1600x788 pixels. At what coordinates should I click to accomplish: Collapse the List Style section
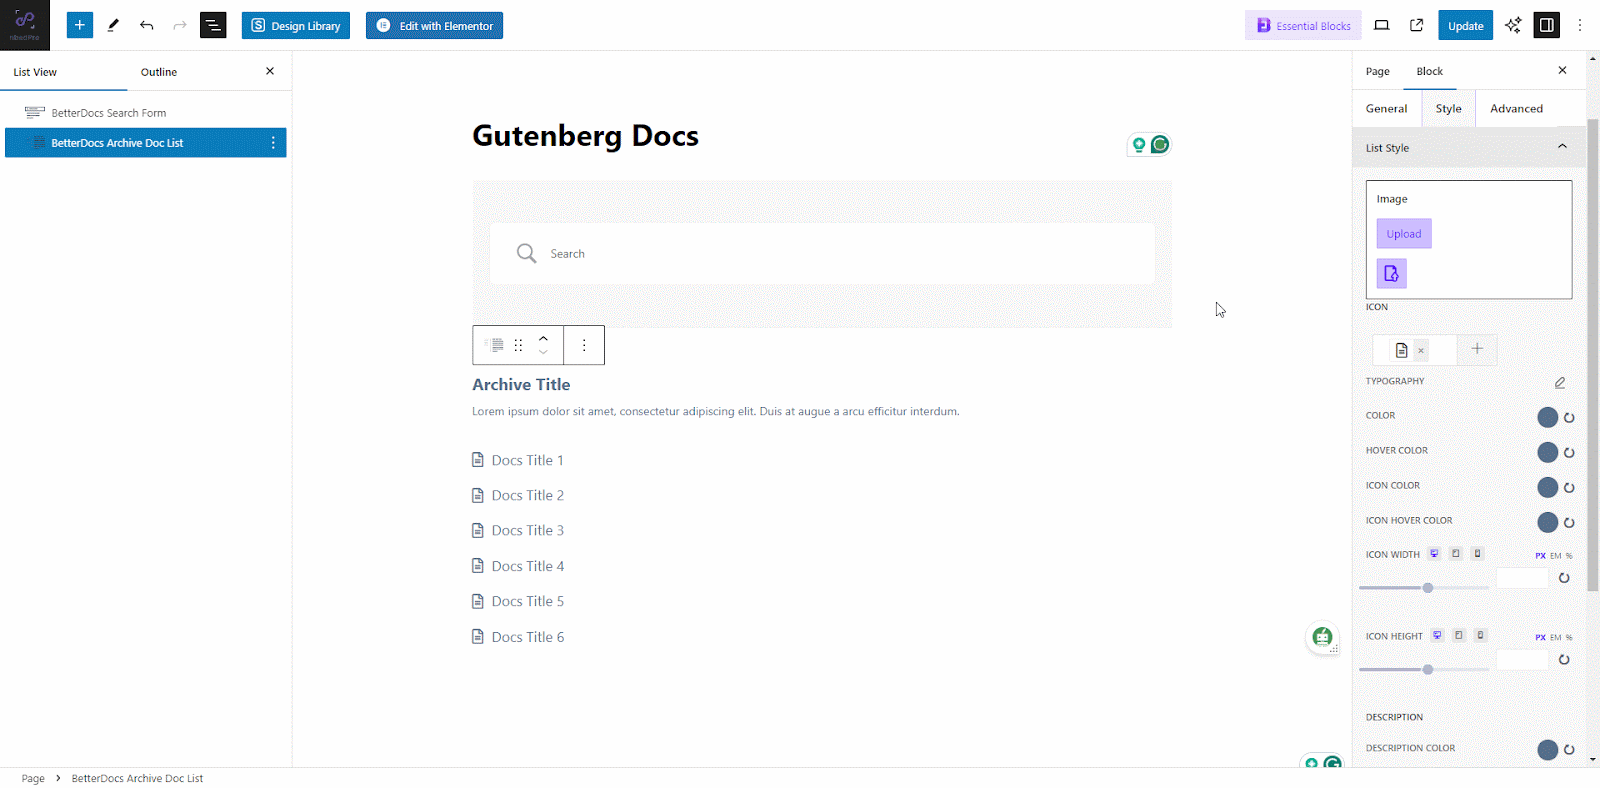(1562, 147)
